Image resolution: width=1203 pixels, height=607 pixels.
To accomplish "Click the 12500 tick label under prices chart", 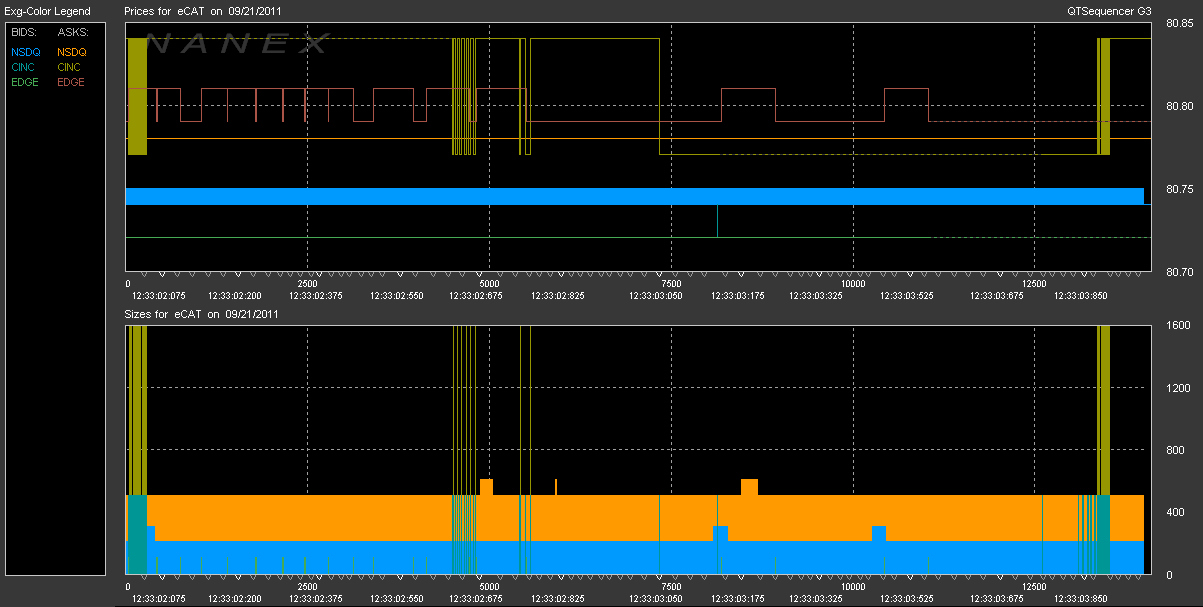I will coord(1034,283).
